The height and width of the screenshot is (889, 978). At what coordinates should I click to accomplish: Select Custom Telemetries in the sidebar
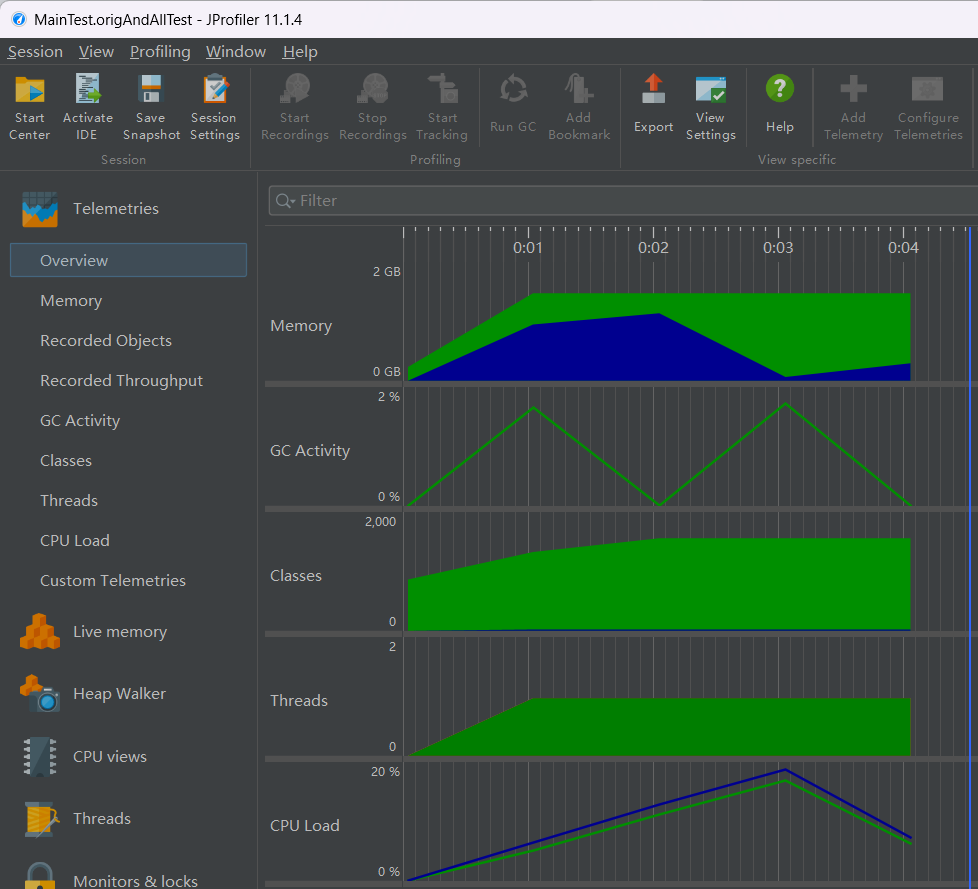113,581
